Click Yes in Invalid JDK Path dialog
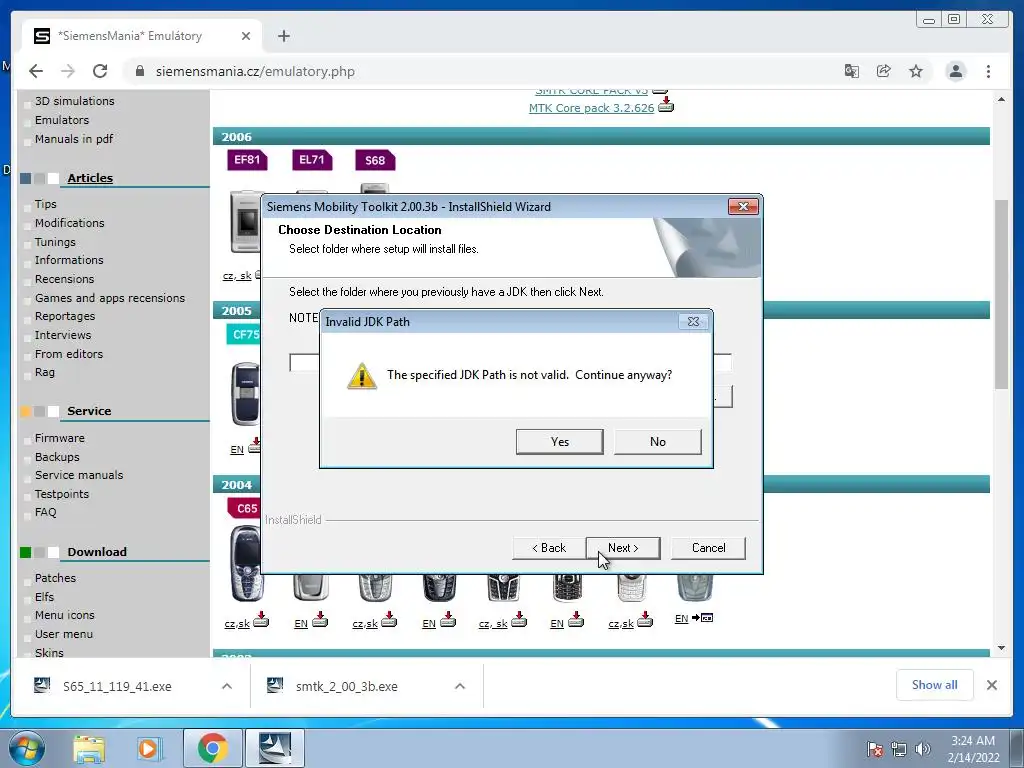 coord(560,441)
